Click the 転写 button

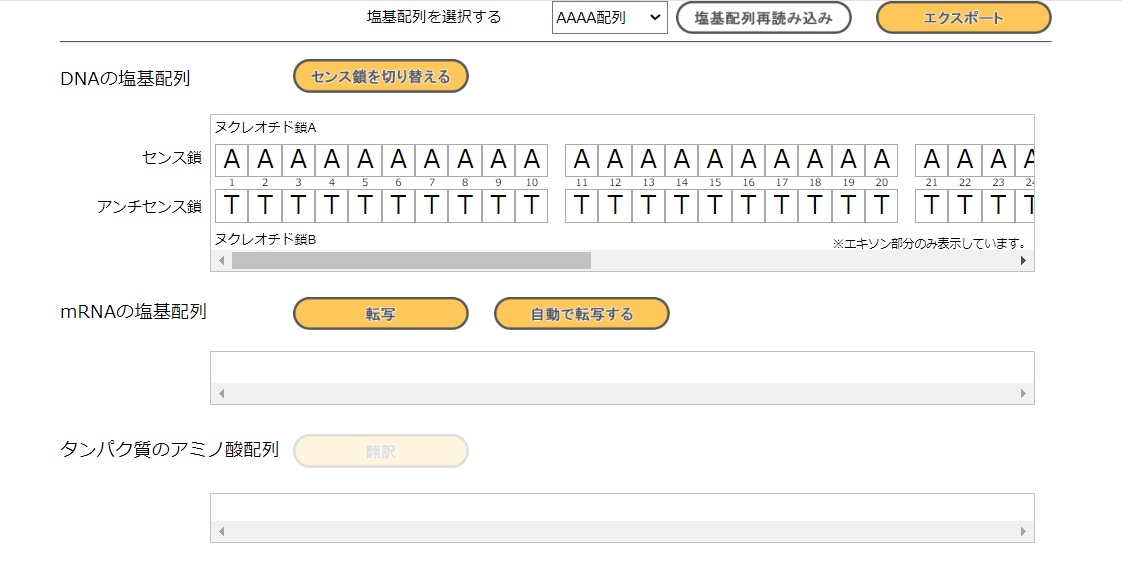[381, 313]
